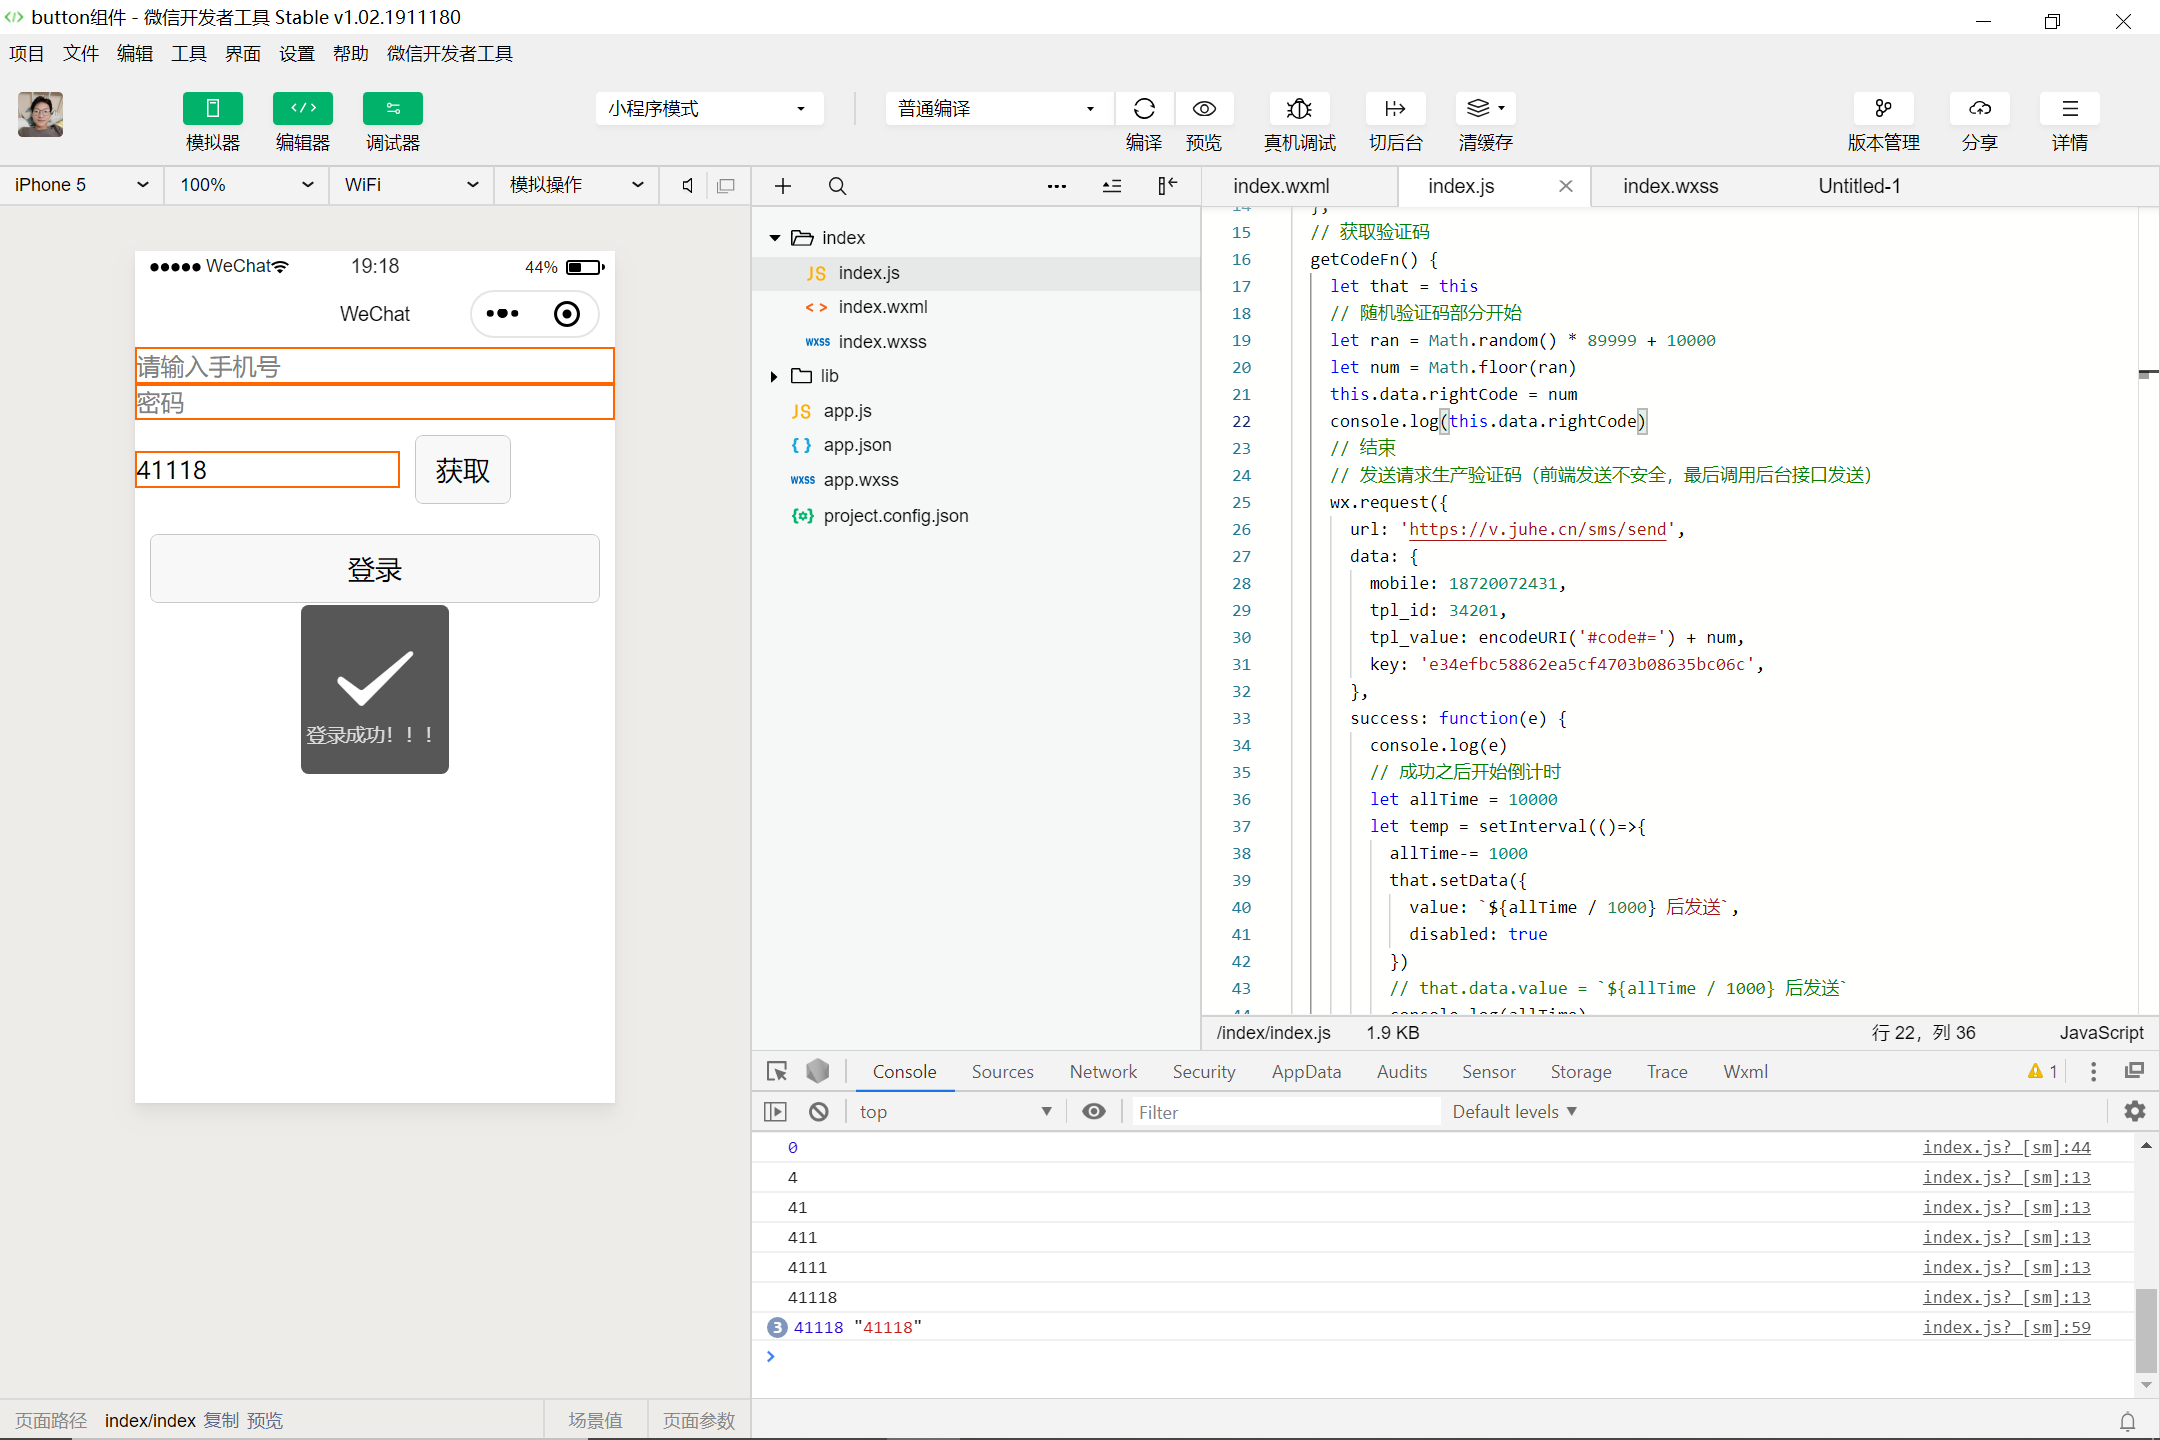This screenshot has height=1440, width=2160.
Task: Click the notification bell icon
Action: [2128, 1421]
